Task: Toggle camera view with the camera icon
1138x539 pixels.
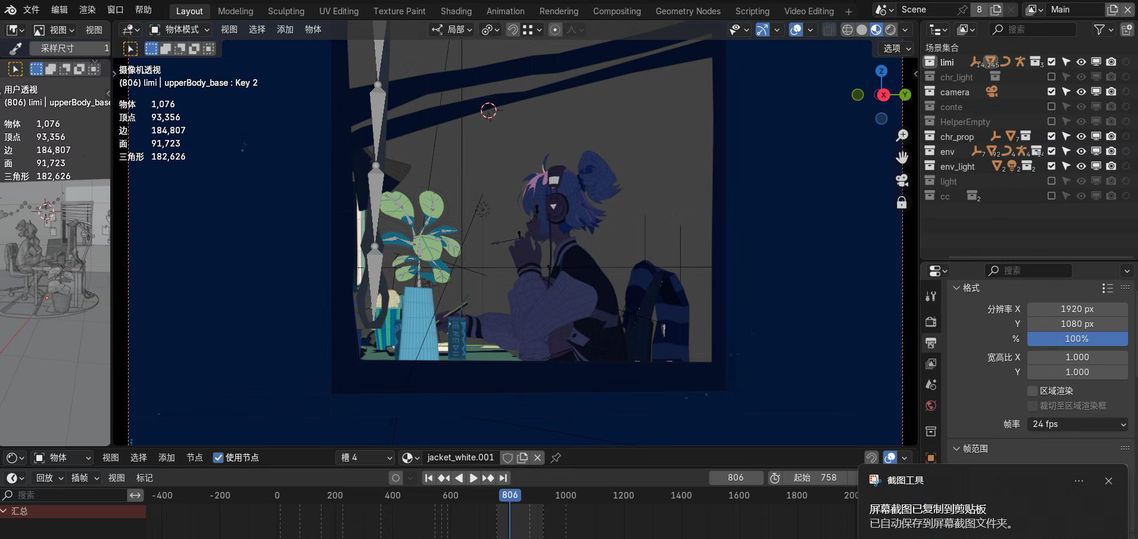Action: [902, 180]
